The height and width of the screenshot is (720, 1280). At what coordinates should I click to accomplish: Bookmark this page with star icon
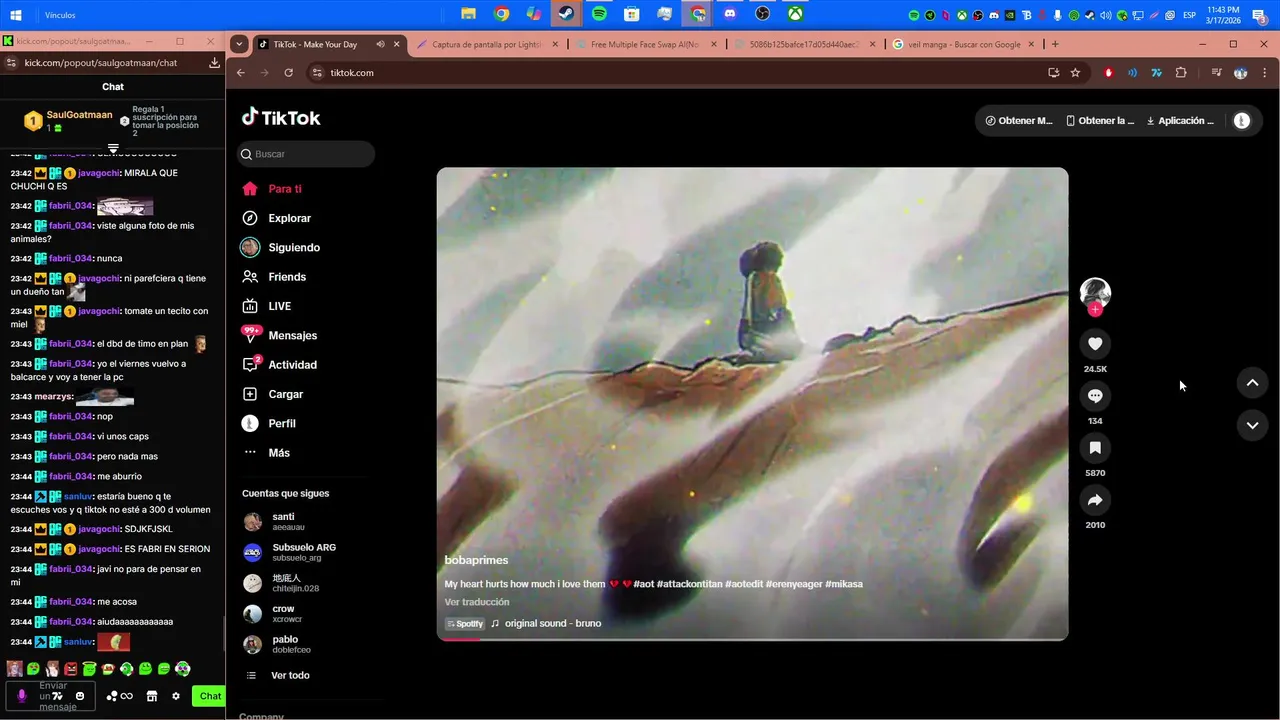pos(1075,73)
